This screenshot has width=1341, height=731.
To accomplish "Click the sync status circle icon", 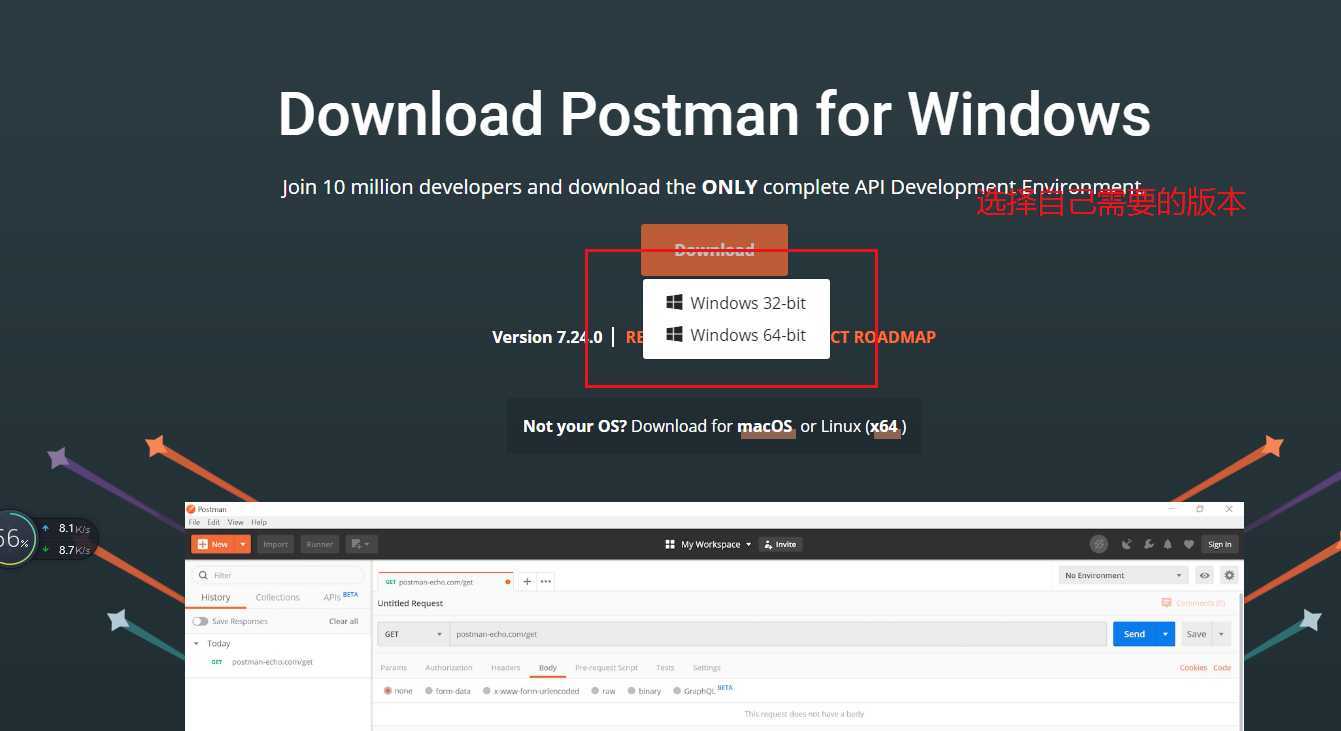I will 1099,544.
